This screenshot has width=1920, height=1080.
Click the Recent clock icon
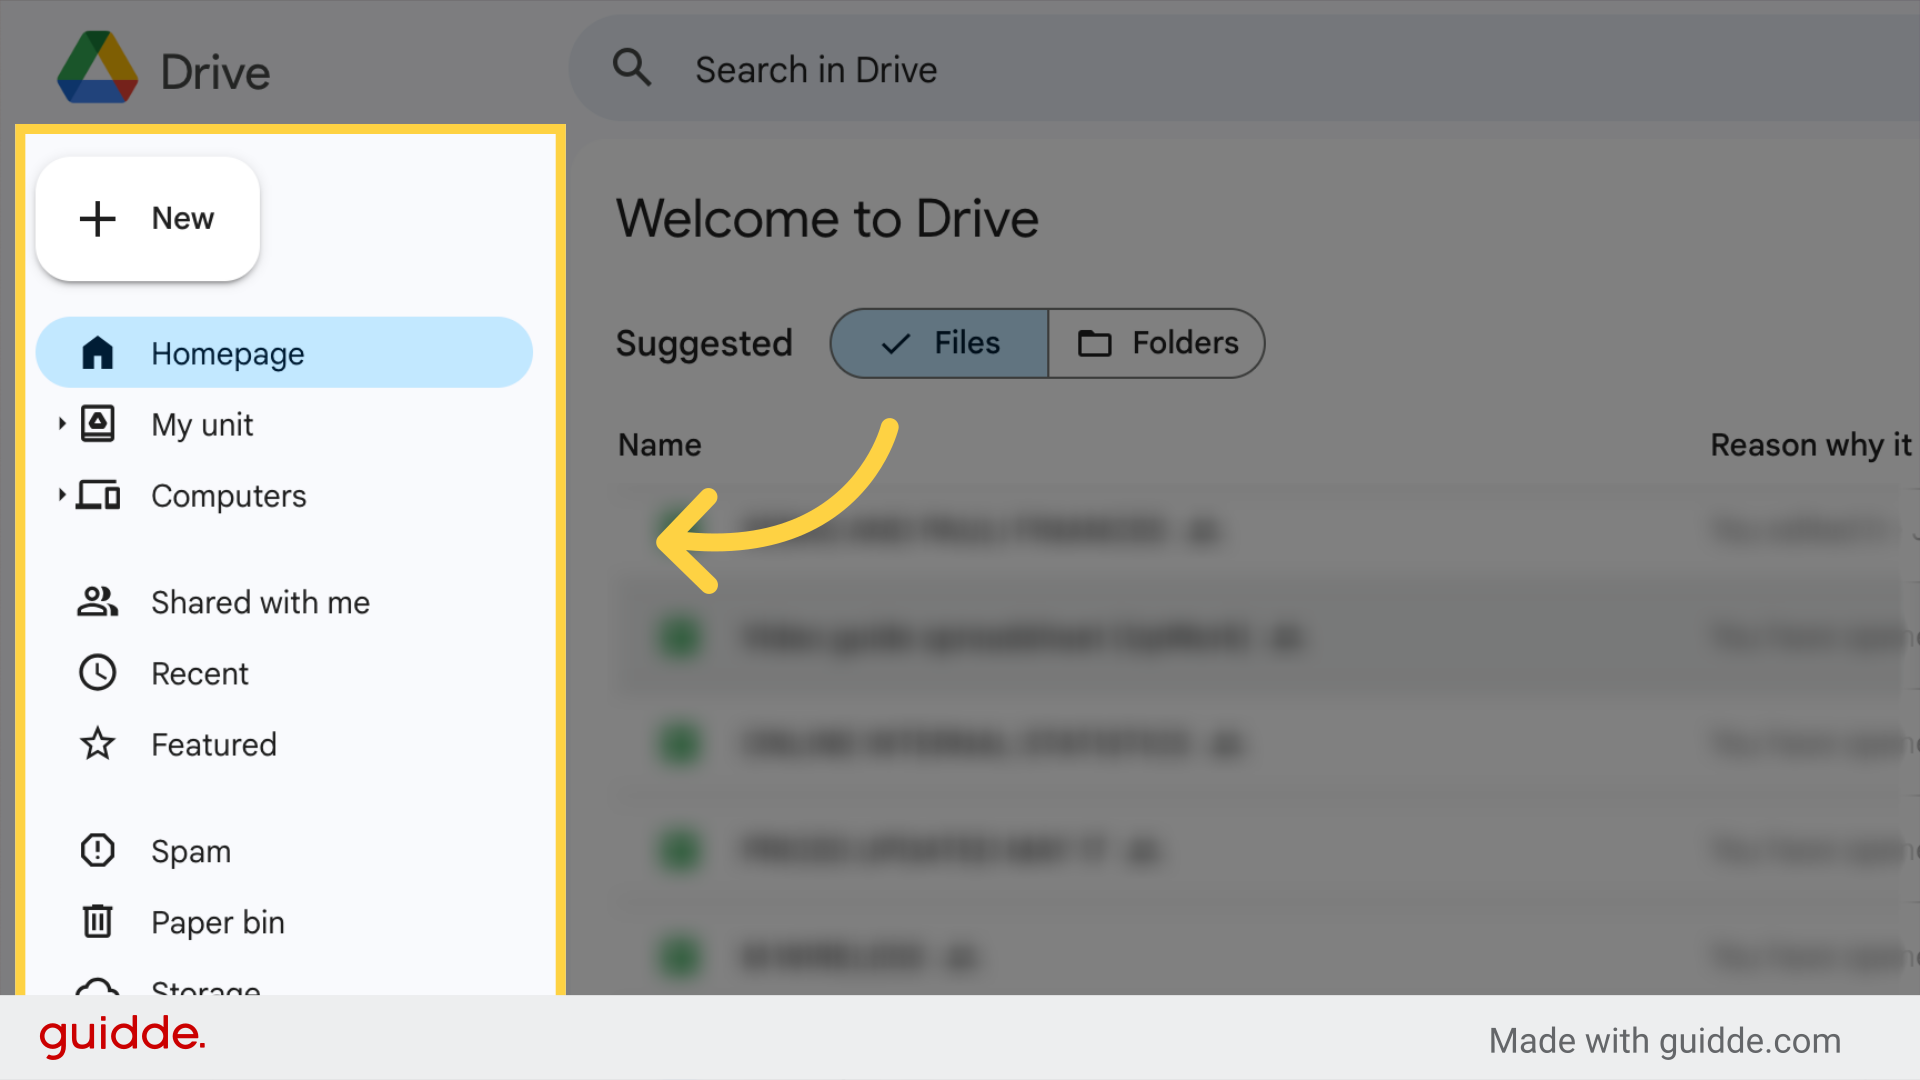coord(98,673)
